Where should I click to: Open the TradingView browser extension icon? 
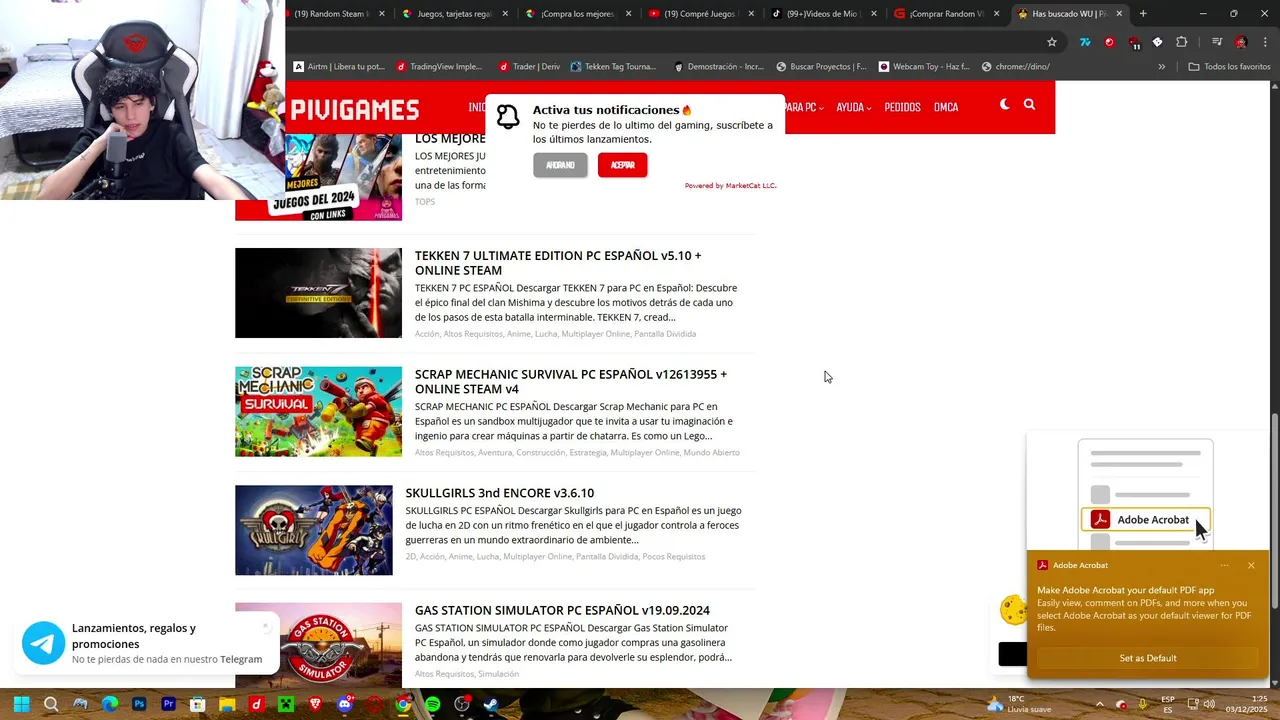coord(1085,42)
